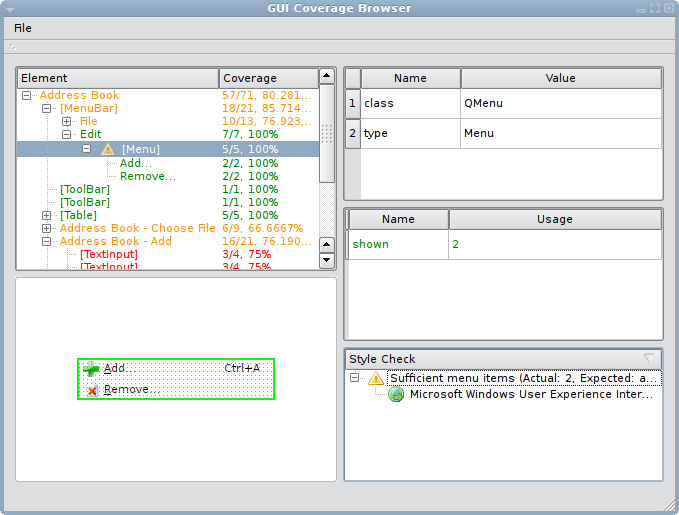Image resolution: width=679 pixels, height=515 pixels.
Task: Select the Remove... item in the tree
Action: coord(147,176)
